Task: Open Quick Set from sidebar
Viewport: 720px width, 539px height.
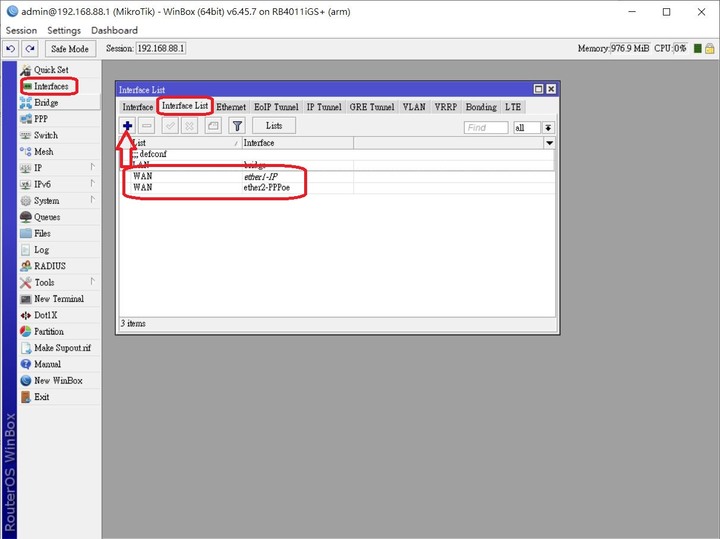Action: [x=51, y=70]
